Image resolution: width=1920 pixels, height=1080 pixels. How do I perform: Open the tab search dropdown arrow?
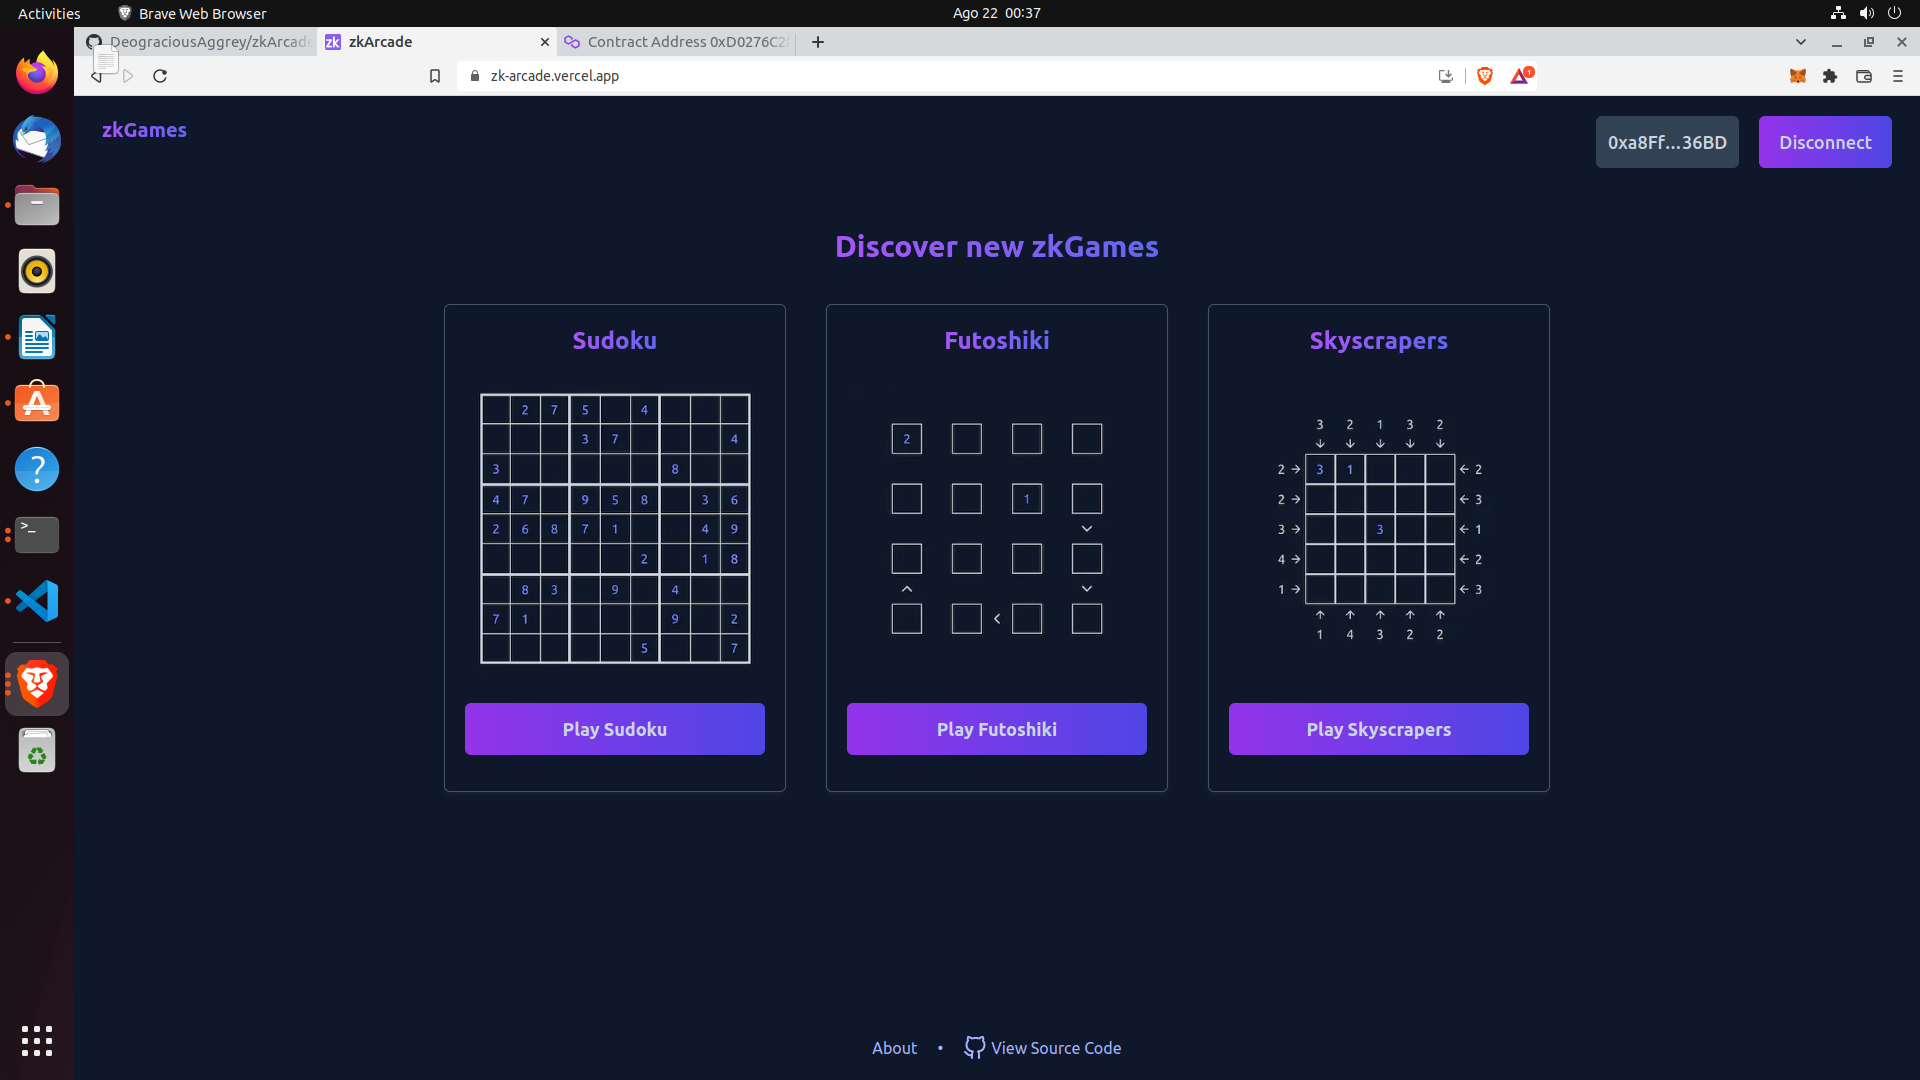tap(1802, 42)
